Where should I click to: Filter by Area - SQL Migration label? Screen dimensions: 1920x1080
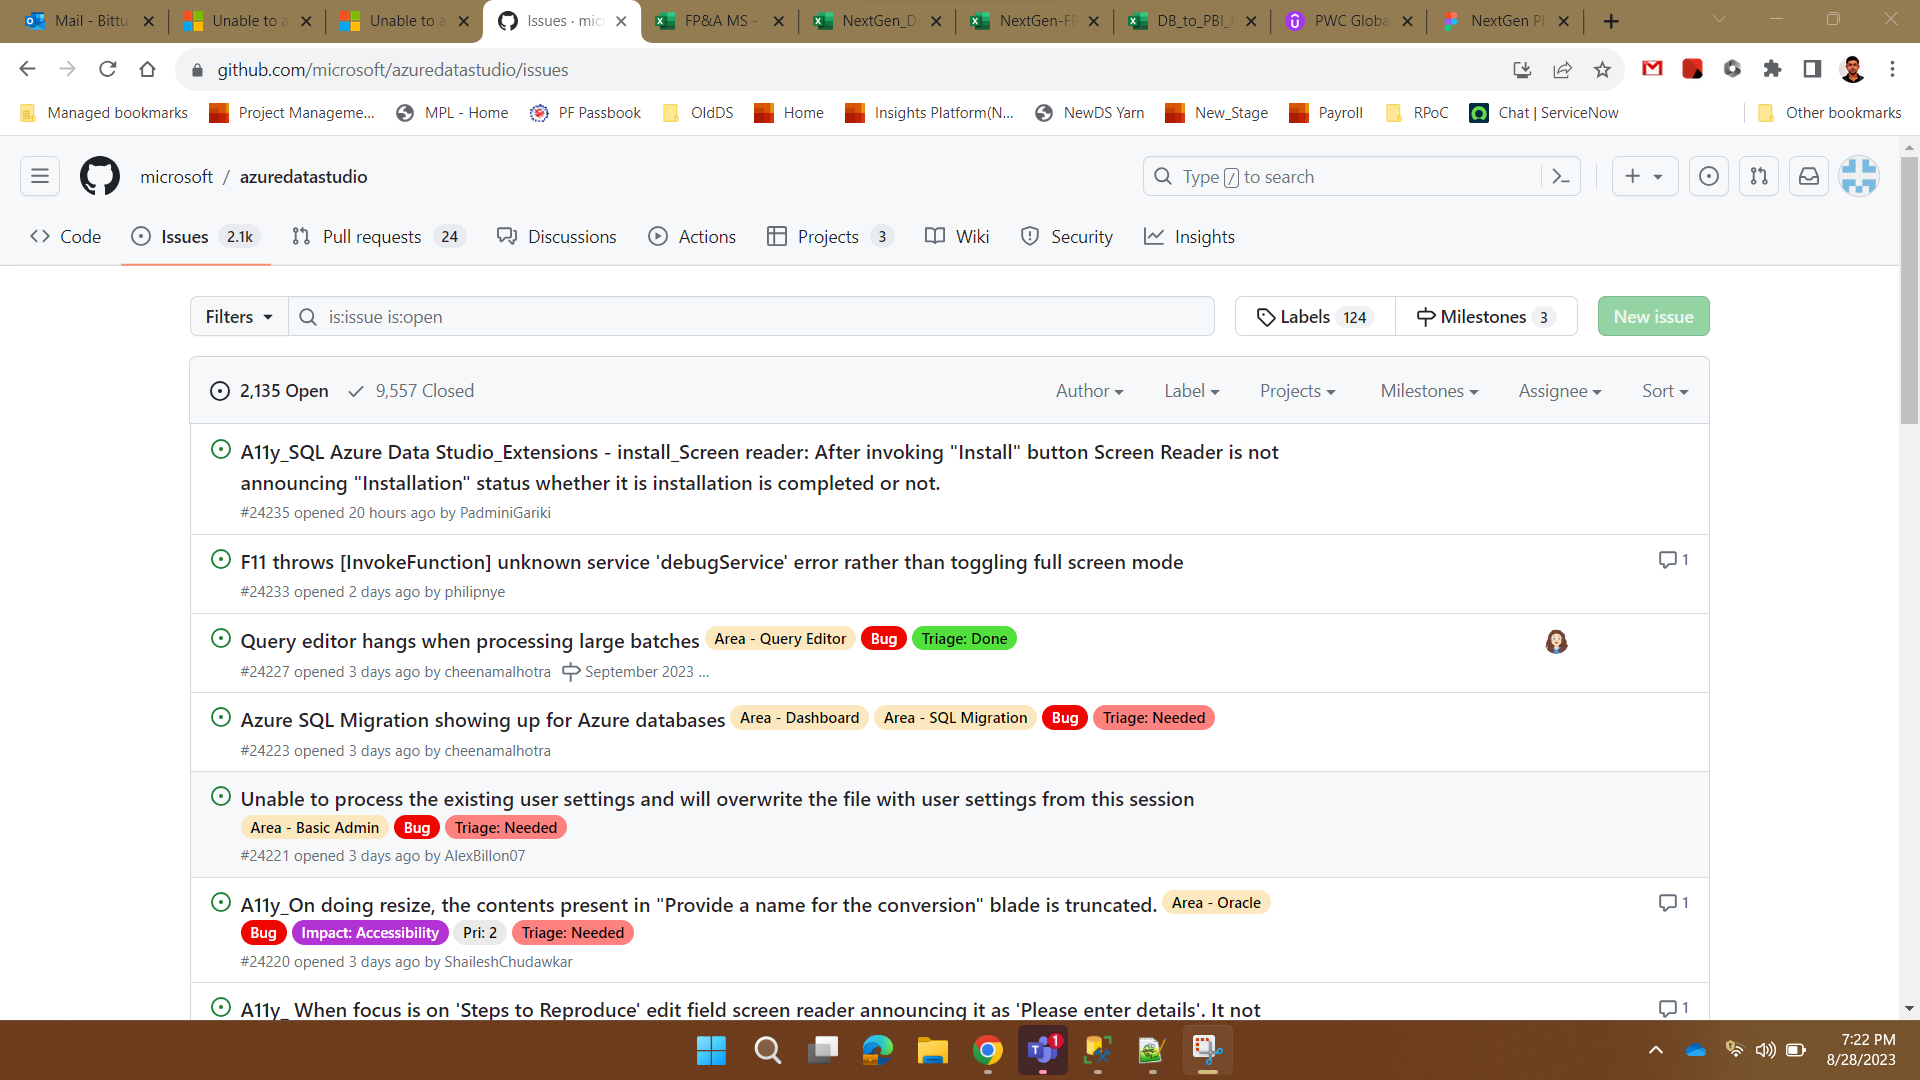pyautogui.click(x=955, y=718)
